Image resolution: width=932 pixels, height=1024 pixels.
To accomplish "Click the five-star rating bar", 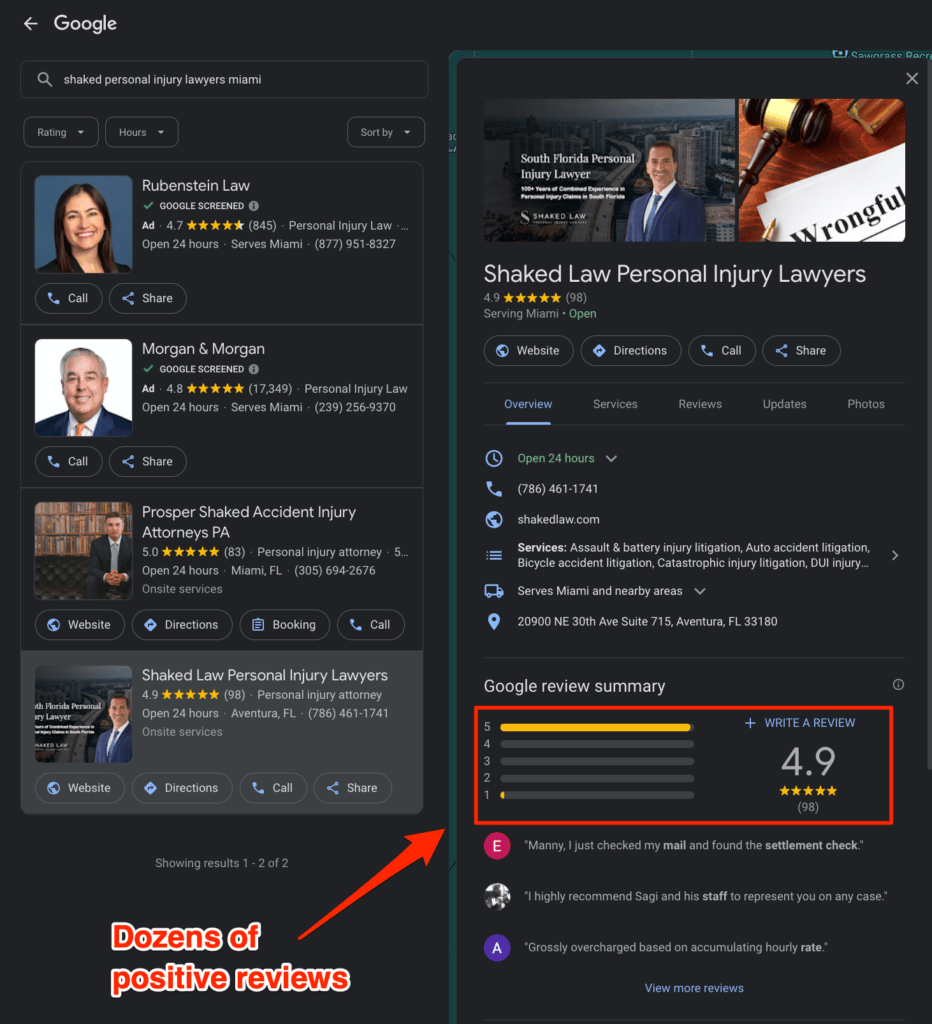I will pos(596,727).
